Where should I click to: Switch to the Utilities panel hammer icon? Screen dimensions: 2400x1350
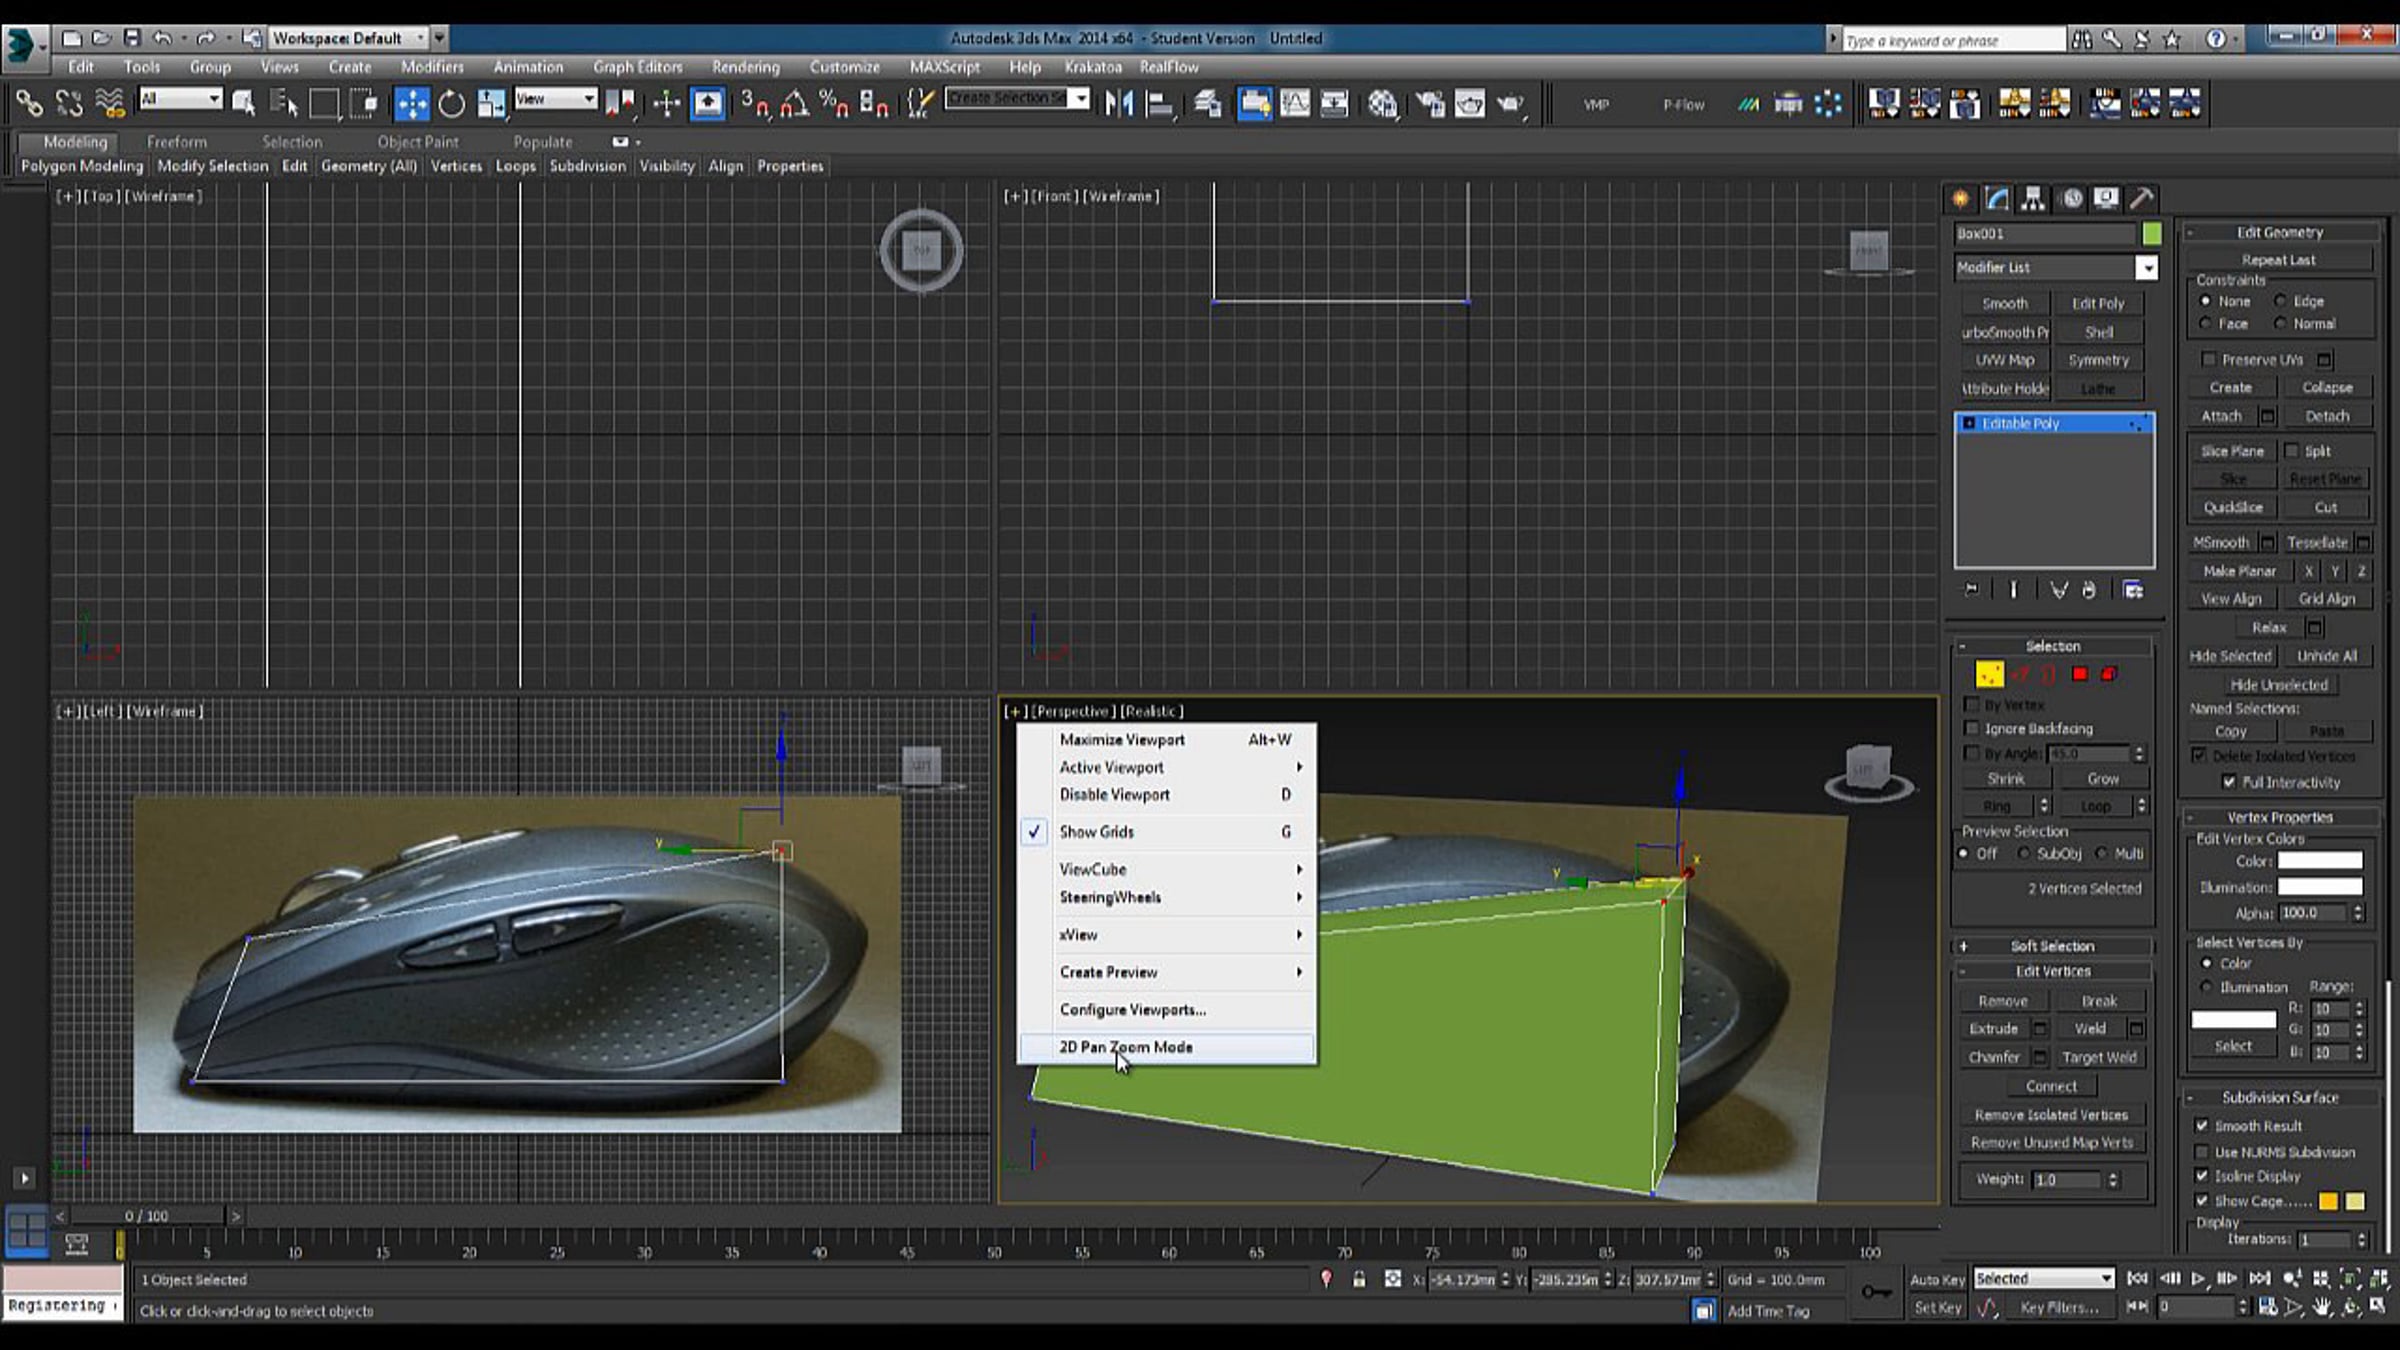click(x=2141, y=198)
